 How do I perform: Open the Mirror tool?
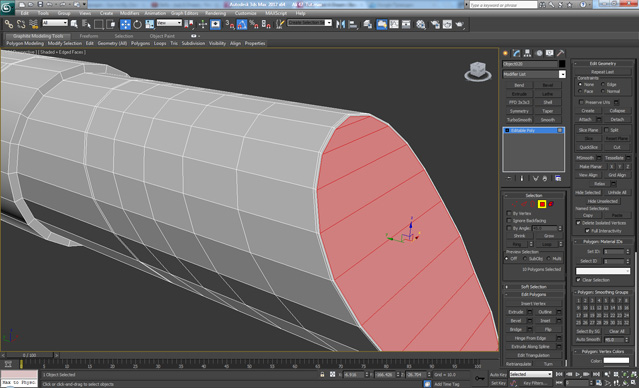tap(341, 24)
